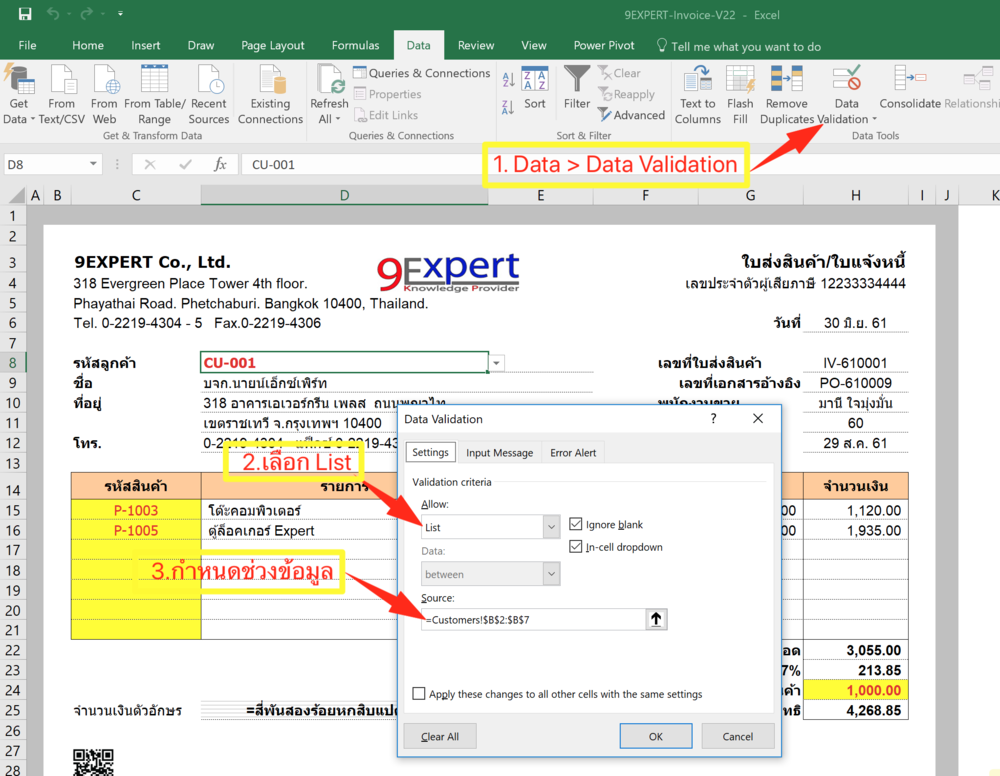
Task: Run Flash Fill
Action: pos(740,93)
